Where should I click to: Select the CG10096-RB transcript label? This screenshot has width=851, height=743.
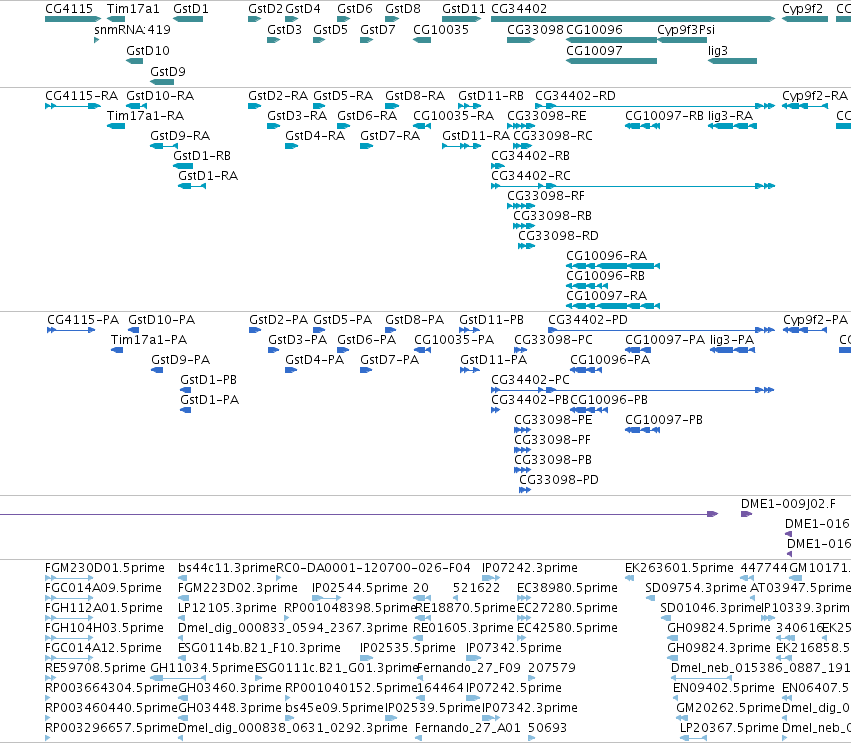coord(605,276)
